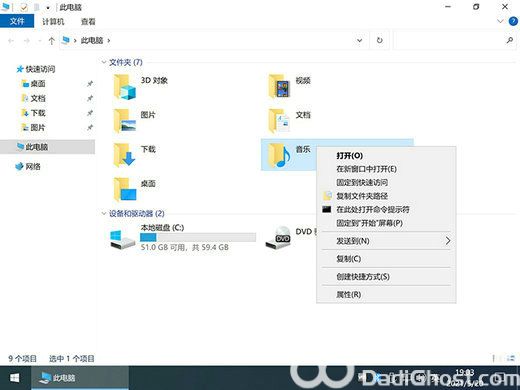Select 图片 in navigation pane
This screenshot has width=520, height=390.
(33, 127)
